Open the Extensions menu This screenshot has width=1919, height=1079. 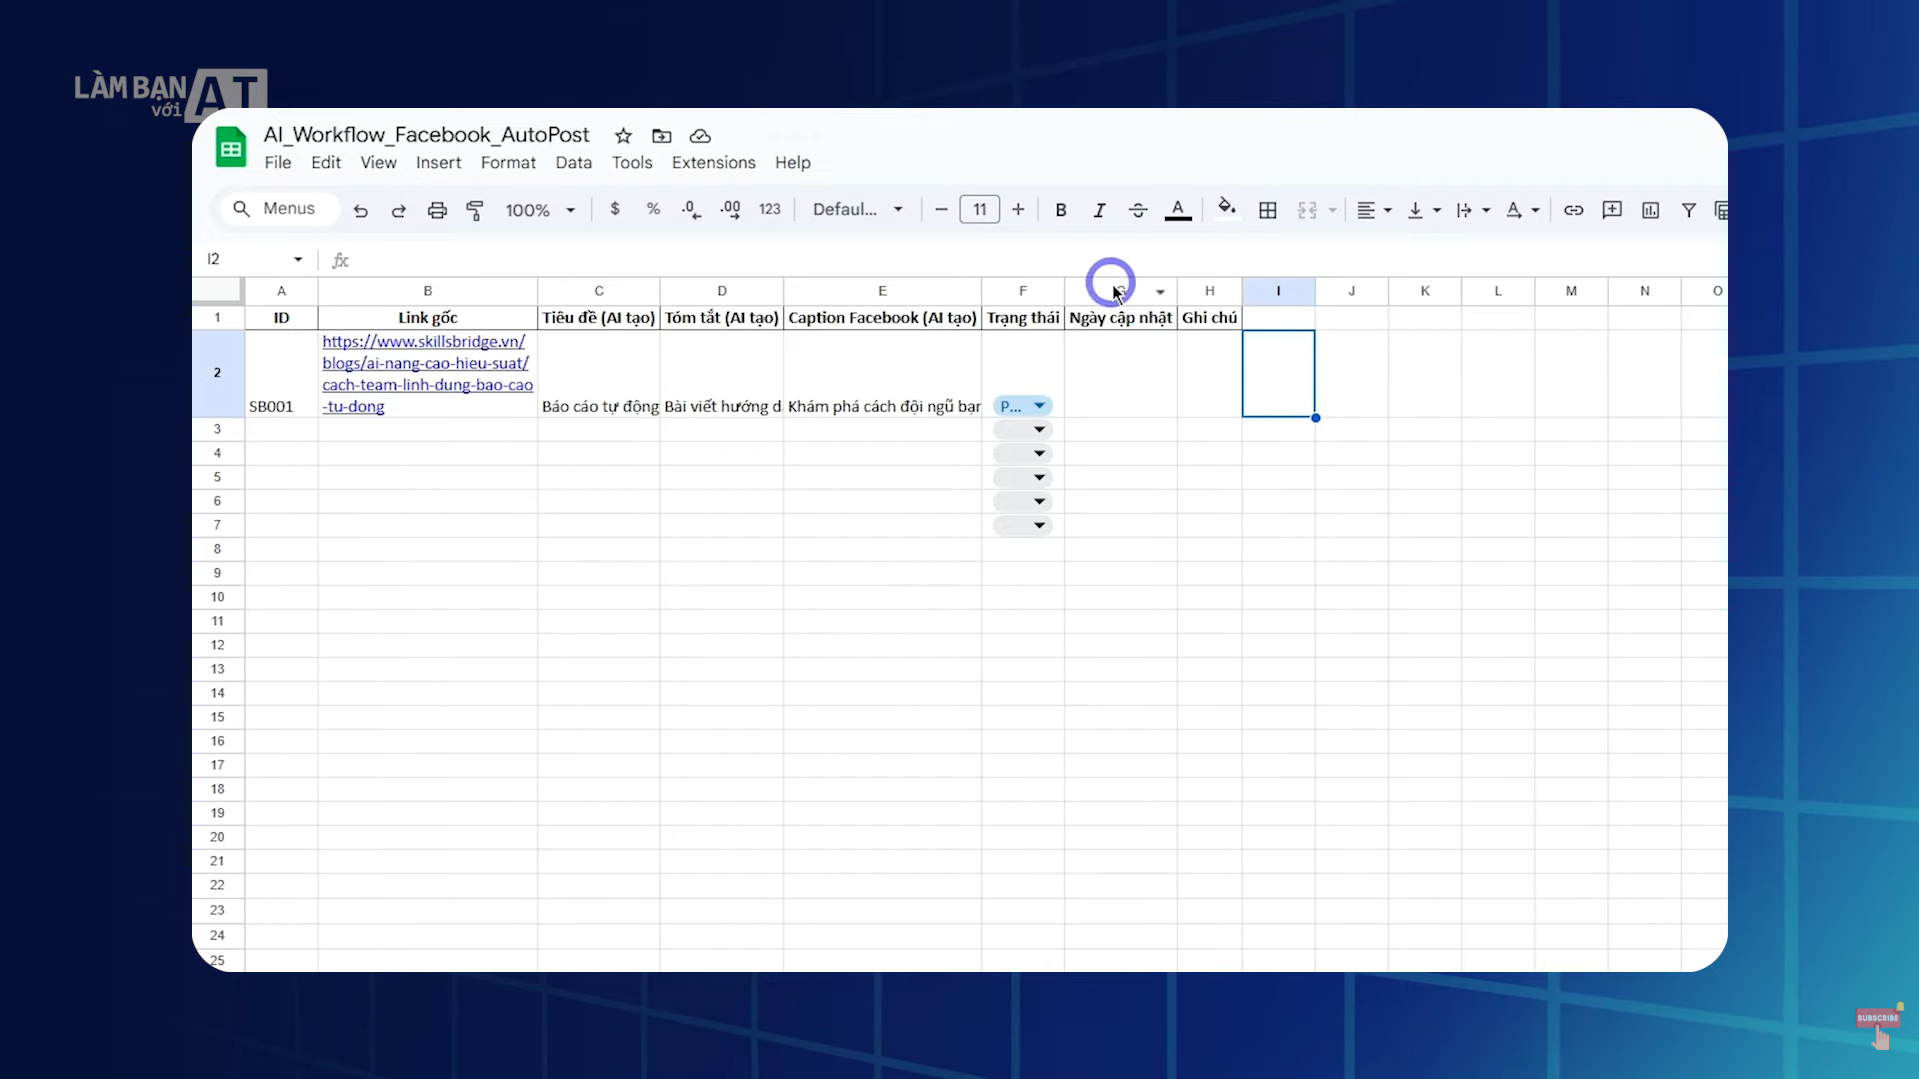pyautogui.click(x=713, y=163)
